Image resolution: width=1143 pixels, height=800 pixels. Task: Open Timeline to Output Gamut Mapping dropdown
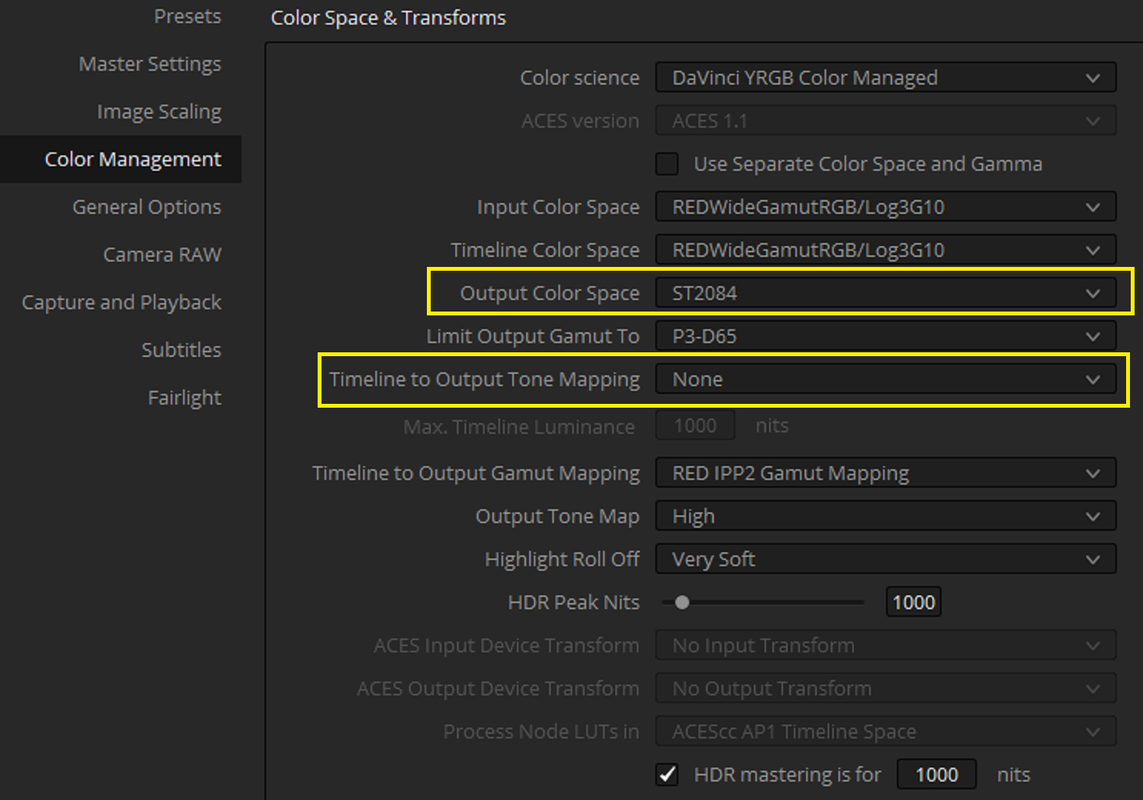886,473
